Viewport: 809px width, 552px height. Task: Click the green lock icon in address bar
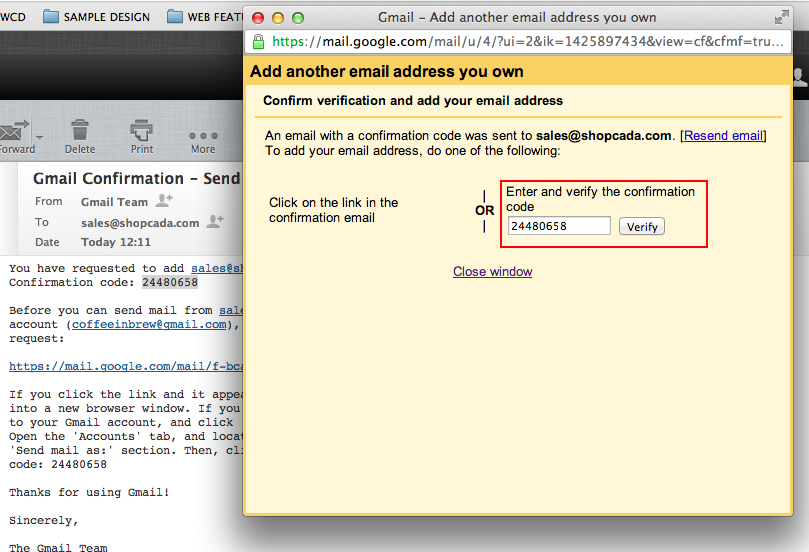tap(258, 41)
